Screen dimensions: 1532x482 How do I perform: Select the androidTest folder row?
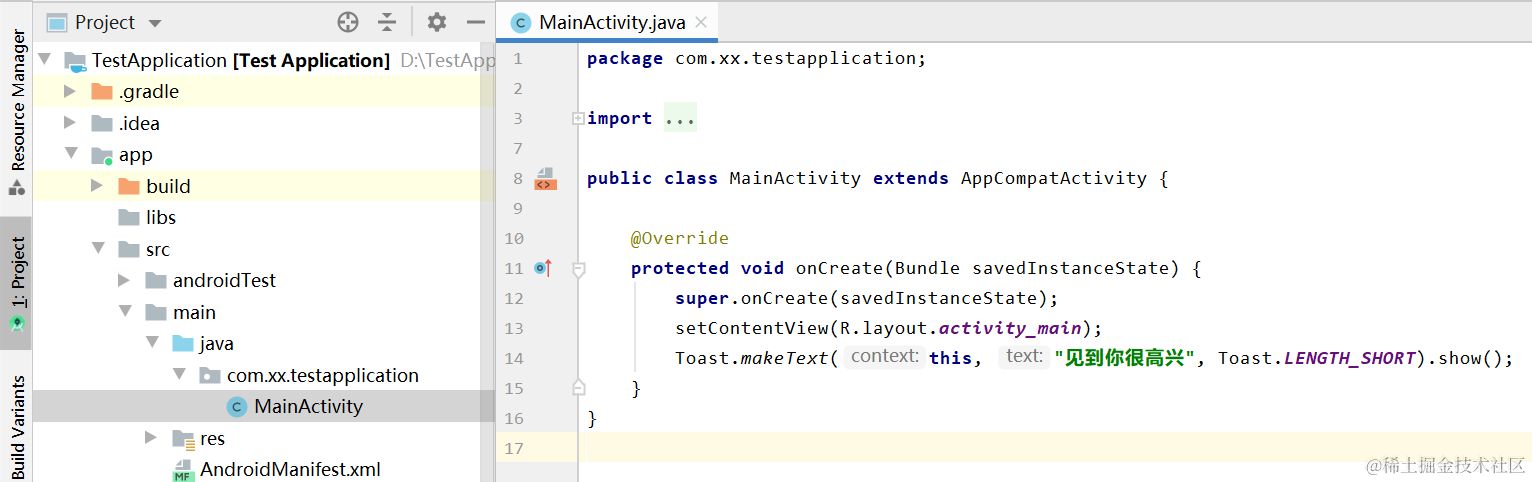(265, 281)
